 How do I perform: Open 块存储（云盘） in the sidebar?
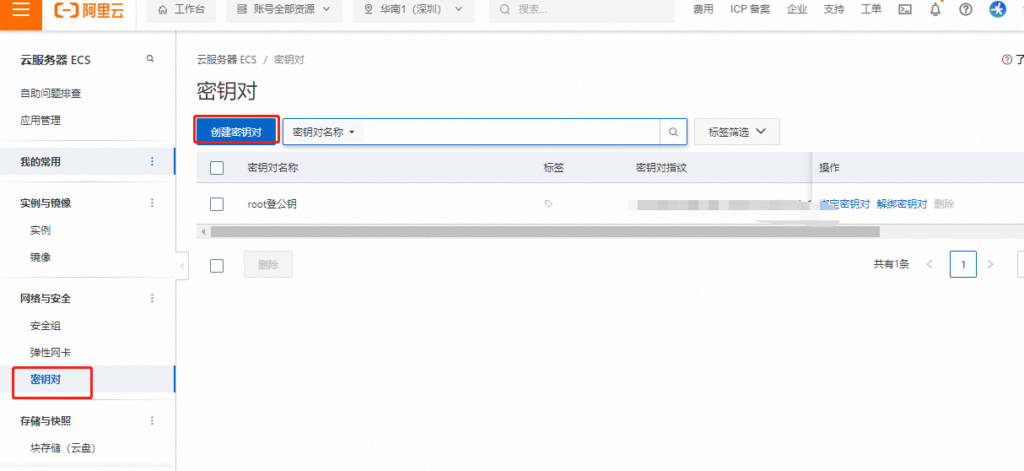[63, 448]
